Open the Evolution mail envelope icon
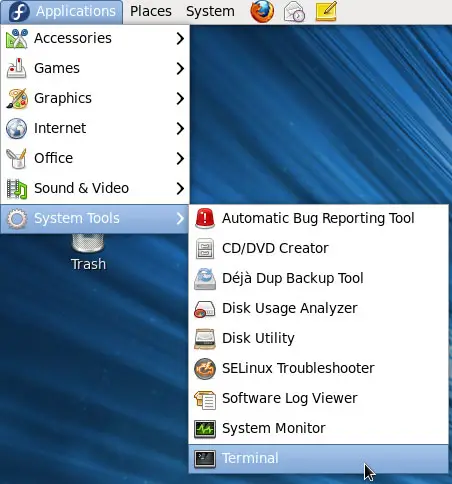 tap(294, 12)
